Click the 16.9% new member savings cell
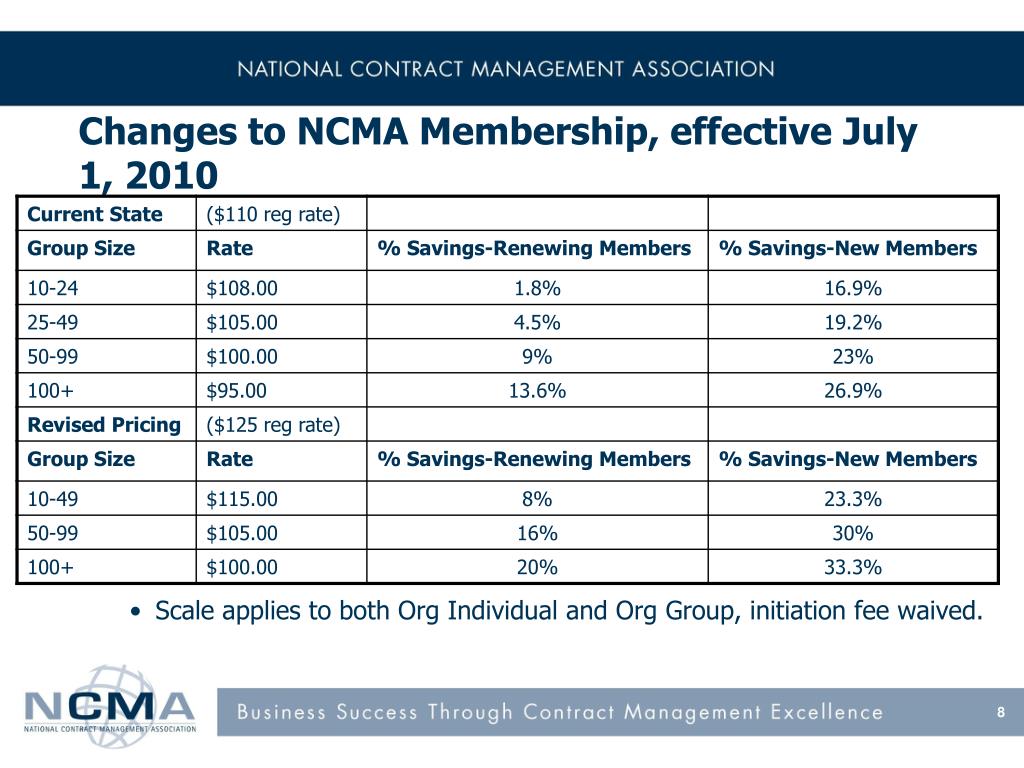This screenshot has width=1024, height=768. (853, 288)
